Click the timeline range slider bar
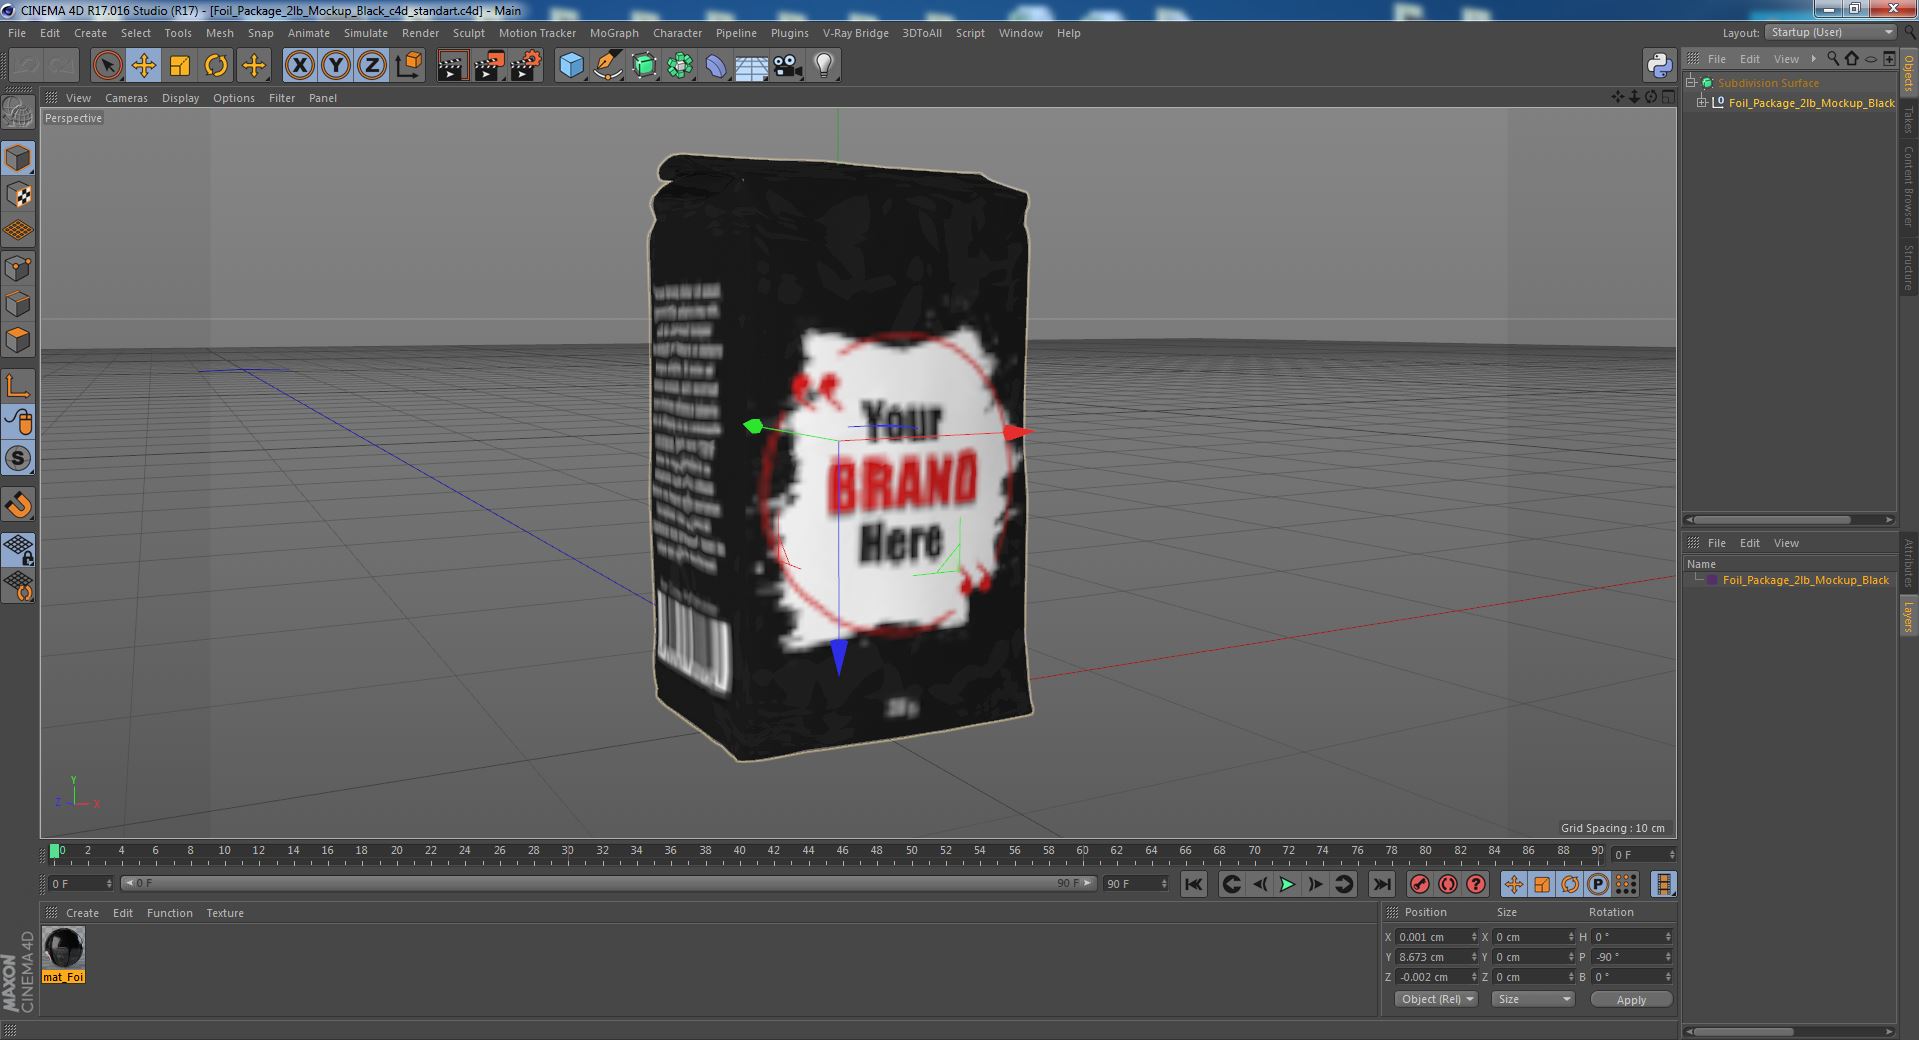The width and height of the screenshot is (1919, 1040). tap(608, 883)
